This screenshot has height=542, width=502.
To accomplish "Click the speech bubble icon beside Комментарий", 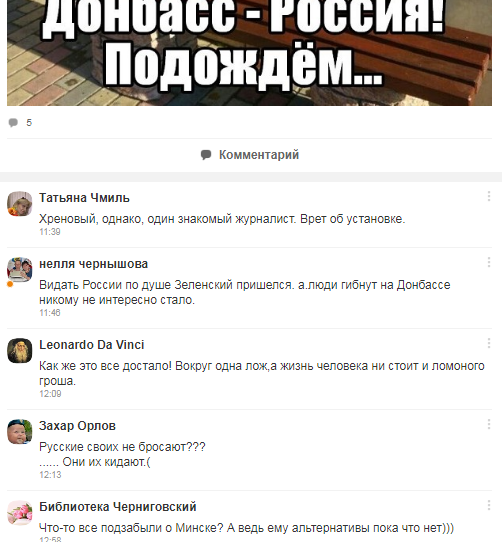I will click(x=206, y=155).
